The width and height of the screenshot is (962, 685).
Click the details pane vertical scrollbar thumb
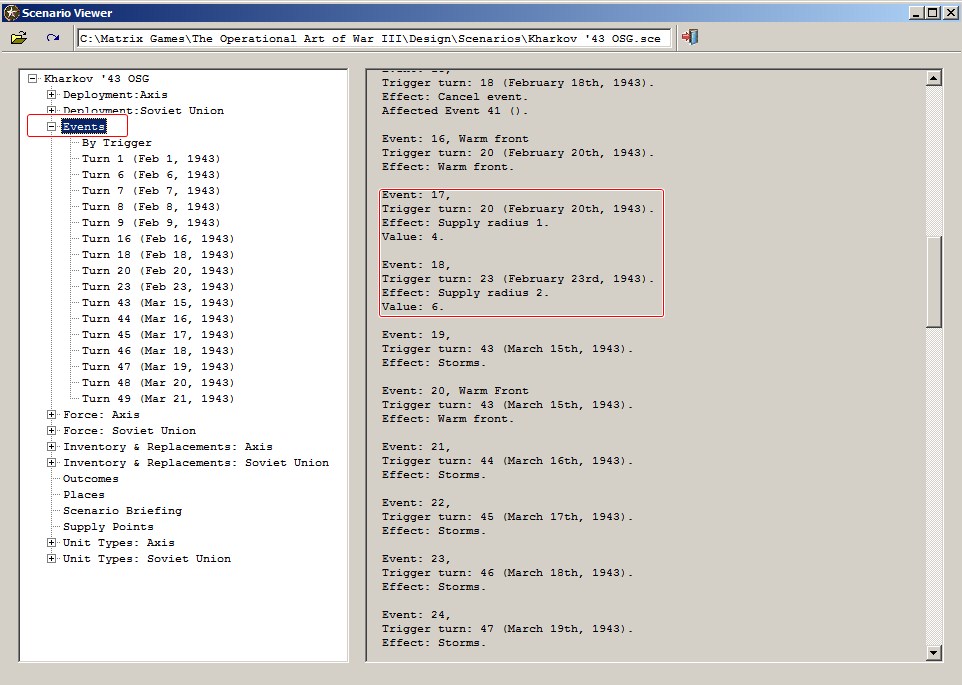(x=933, y=282)
